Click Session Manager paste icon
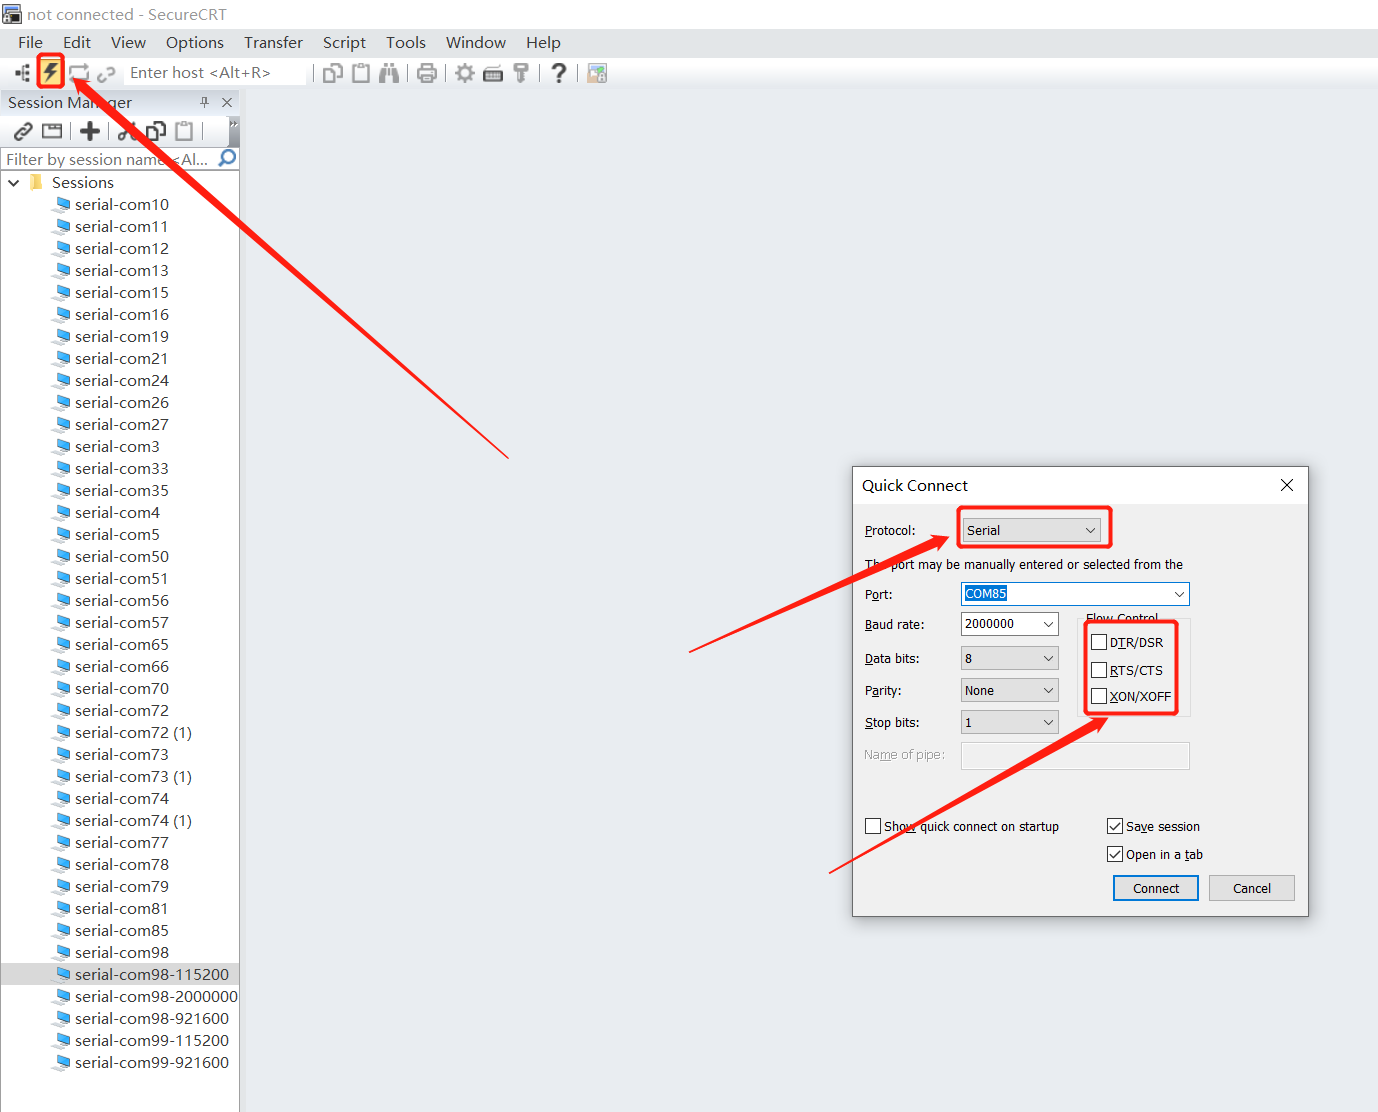1378x1112 pixels. [x=184, y=131]
